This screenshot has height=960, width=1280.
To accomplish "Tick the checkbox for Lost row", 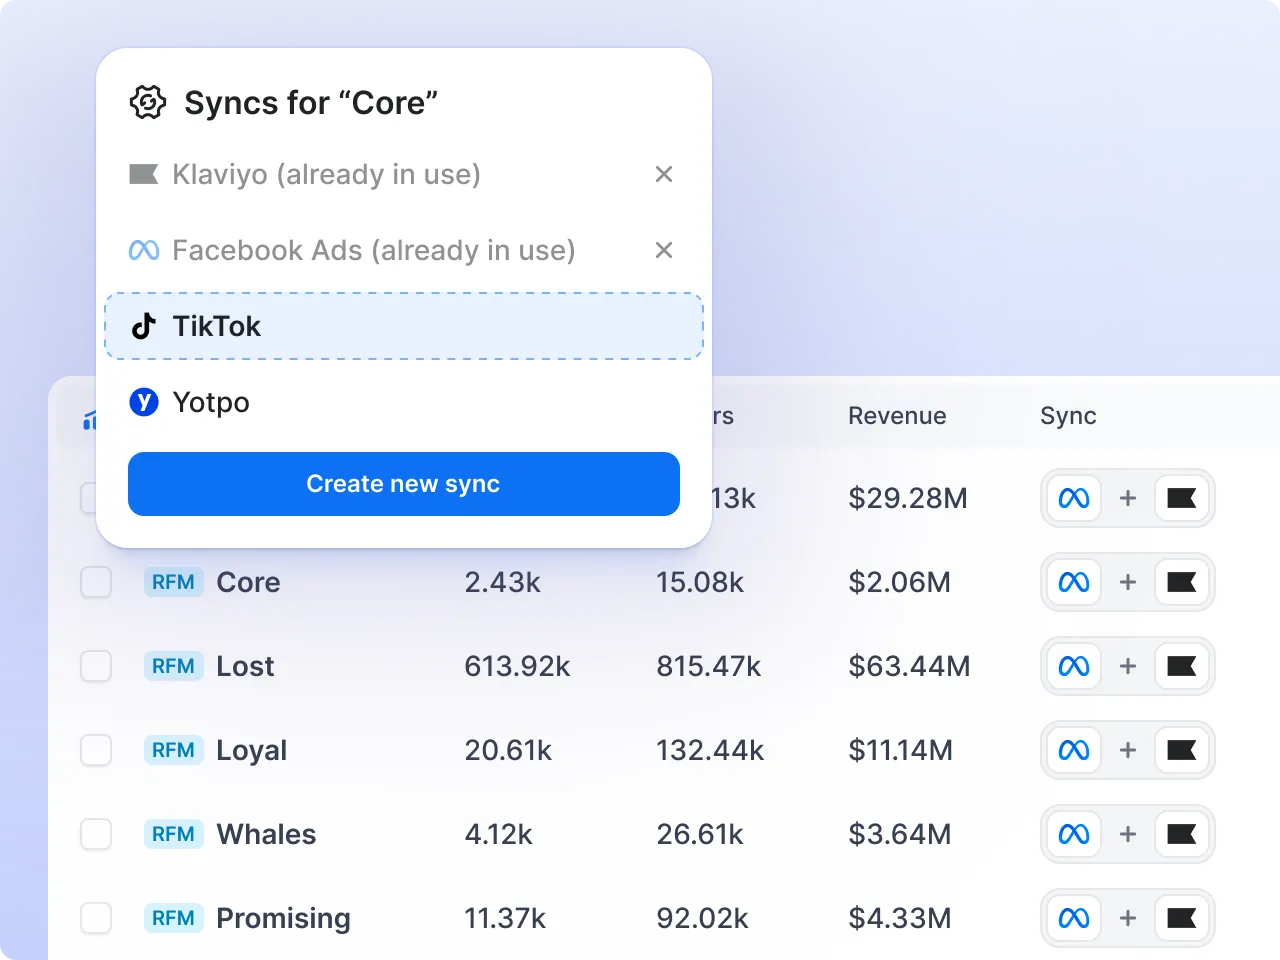I will click(96, 666).
